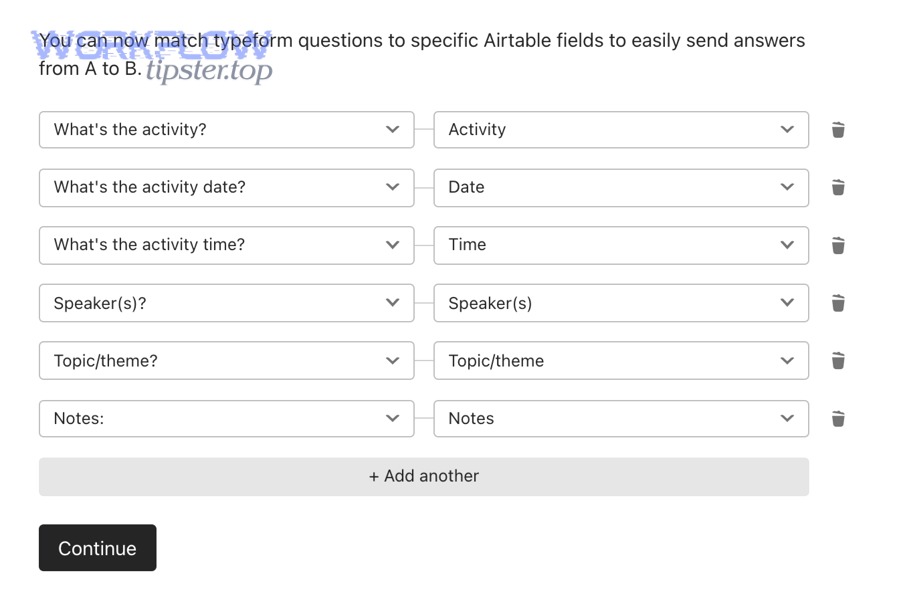Choose a different field for Date
The height and width of the screenshot is (613, 900).
coord(620,187)
